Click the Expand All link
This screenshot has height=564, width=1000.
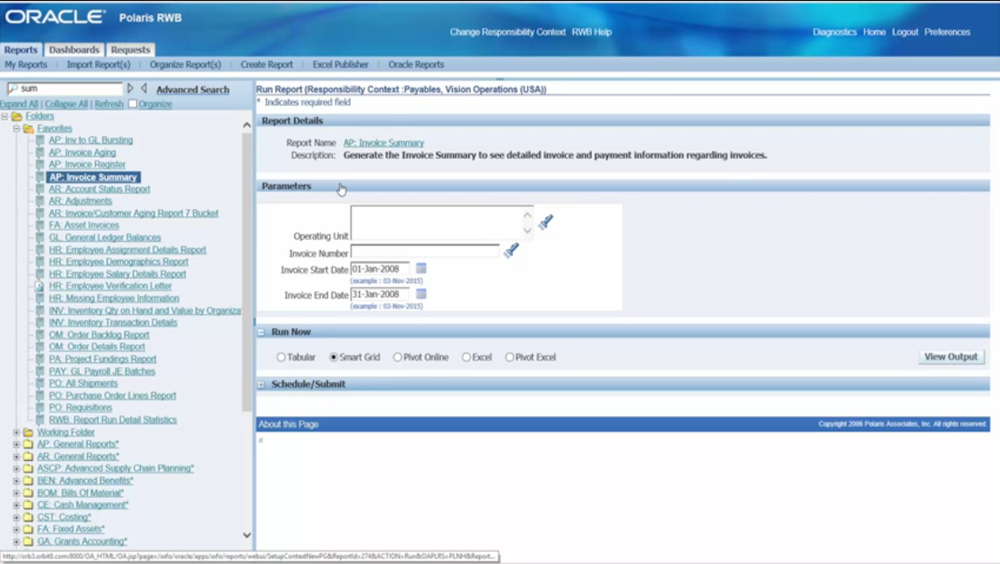point(19,104)
